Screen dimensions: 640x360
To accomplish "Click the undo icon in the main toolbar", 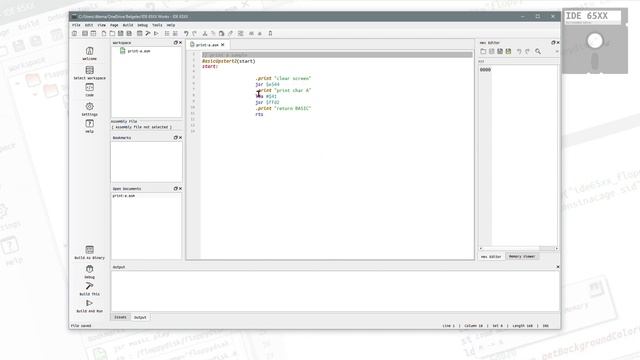I will 186,33.
